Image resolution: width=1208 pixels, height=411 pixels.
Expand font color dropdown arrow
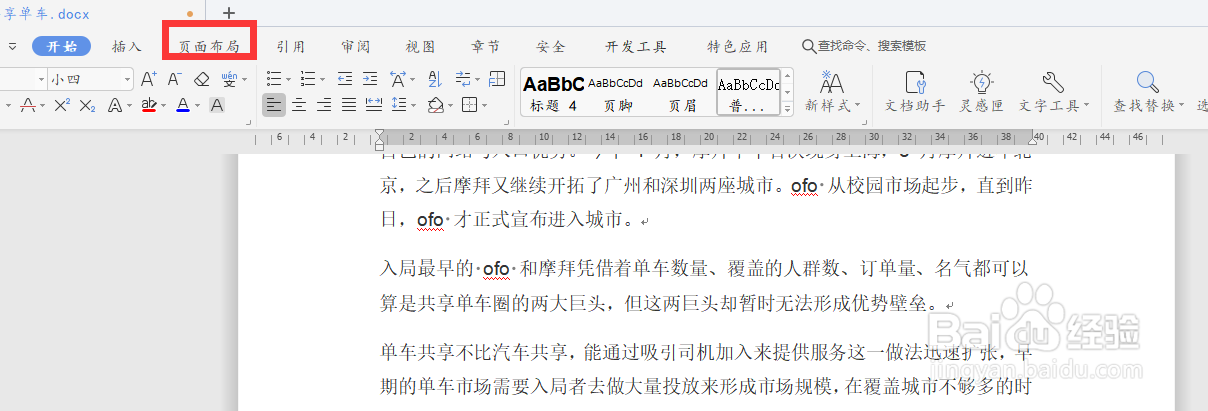(197, 105)
